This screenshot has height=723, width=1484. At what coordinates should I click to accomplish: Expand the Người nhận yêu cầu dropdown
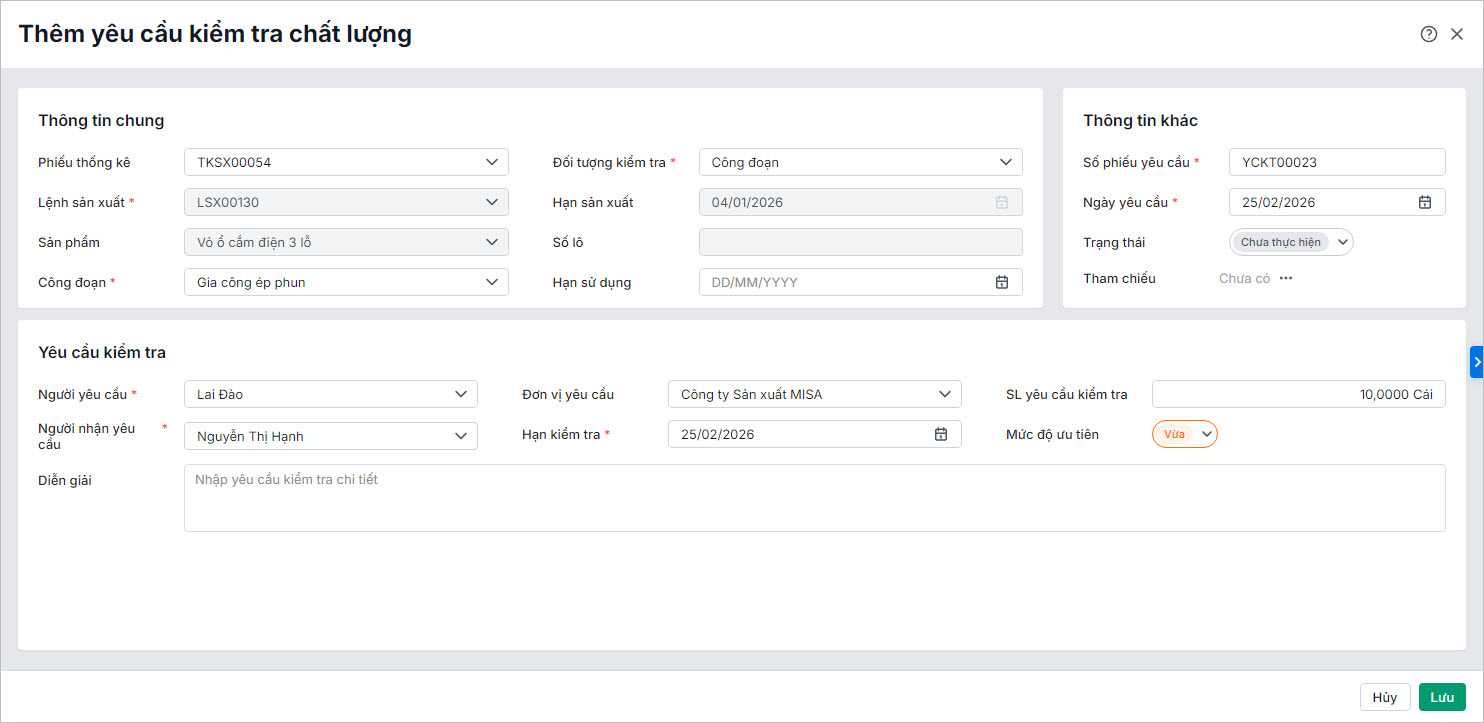pyautogui.click(x=460, y=436)
